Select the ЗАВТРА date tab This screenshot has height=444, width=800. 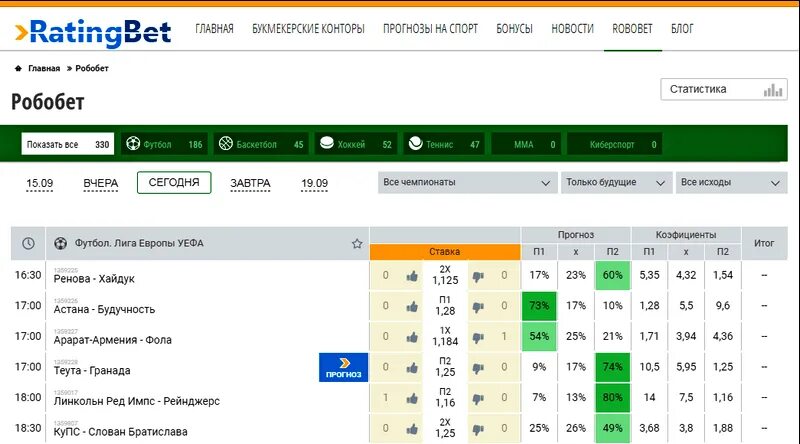[250, 183]
